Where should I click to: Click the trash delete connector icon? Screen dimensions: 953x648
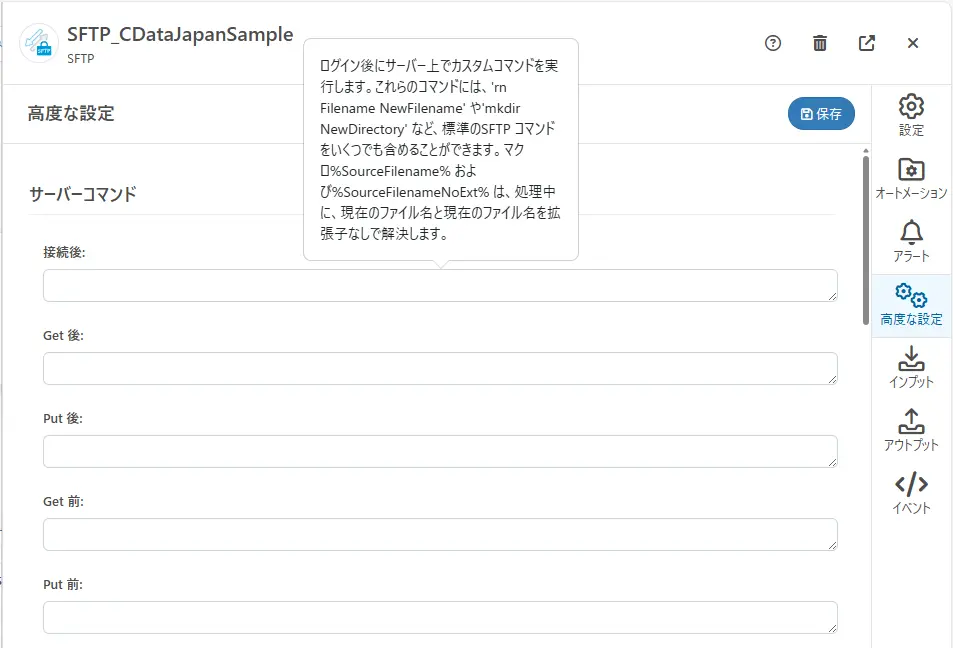pos(820,43)
